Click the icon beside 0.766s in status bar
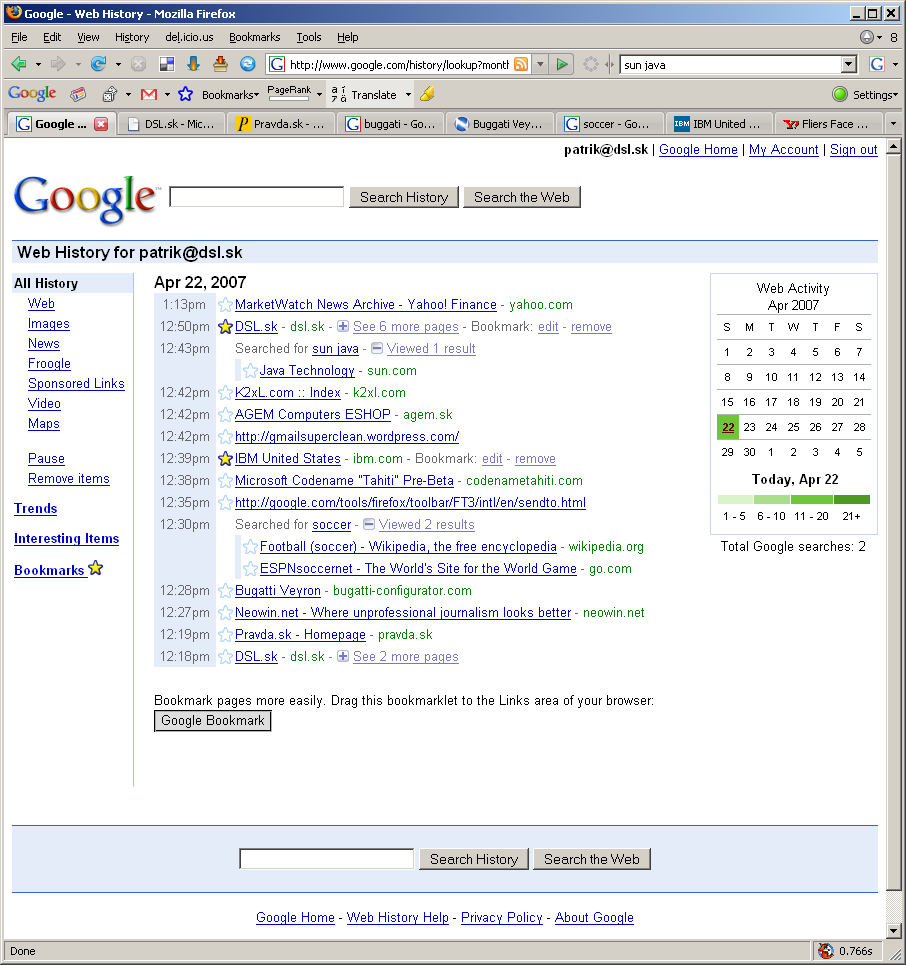This screenshot has width=906, height=965. tap(825, 951)
